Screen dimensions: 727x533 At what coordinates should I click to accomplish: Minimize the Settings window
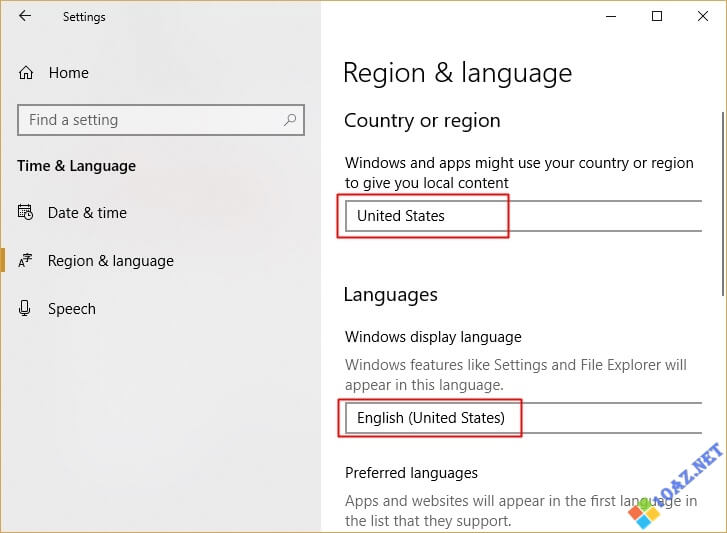611,16
